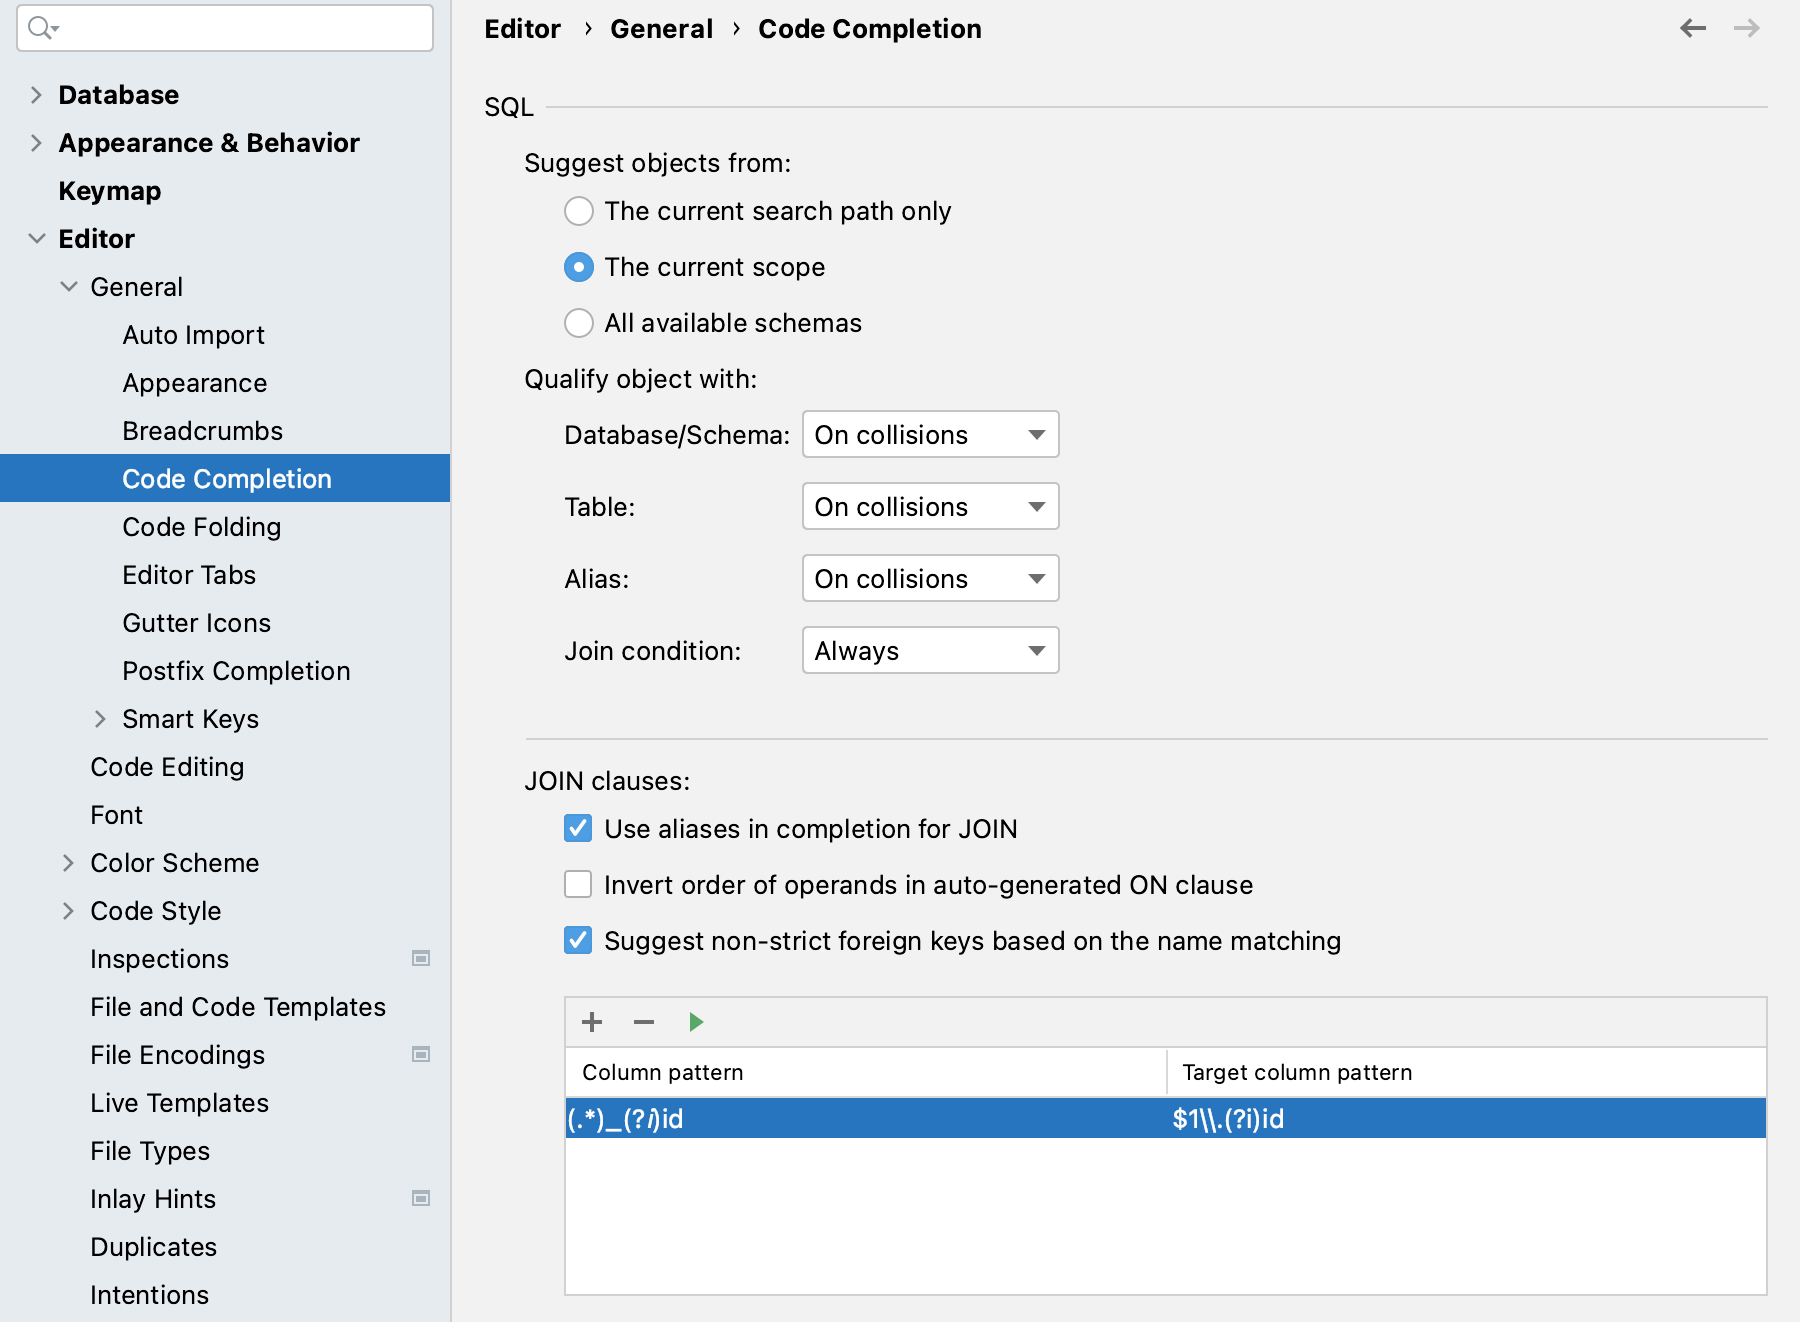The height and width of the screenshot is (1322, 1800).
Task: Open the Join condition Always dropdown
Action: point(930,650)
